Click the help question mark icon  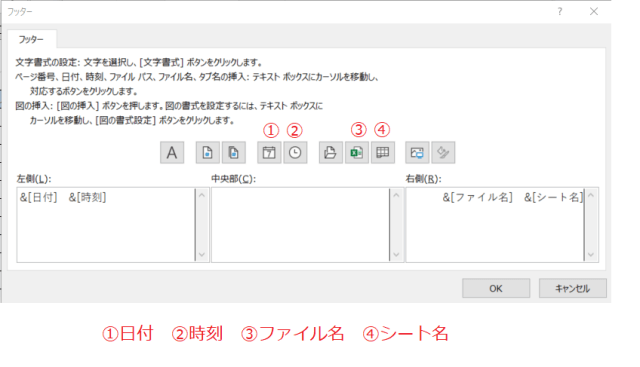[x=560, y=11]
